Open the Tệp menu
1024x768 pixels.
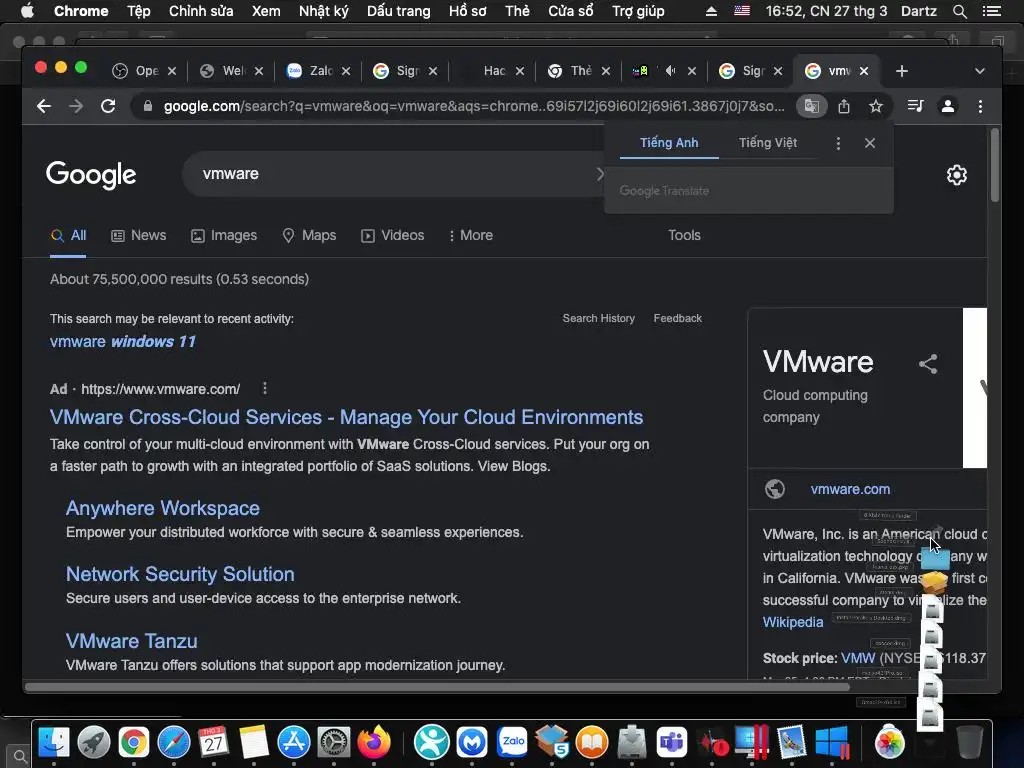point(138,11)
